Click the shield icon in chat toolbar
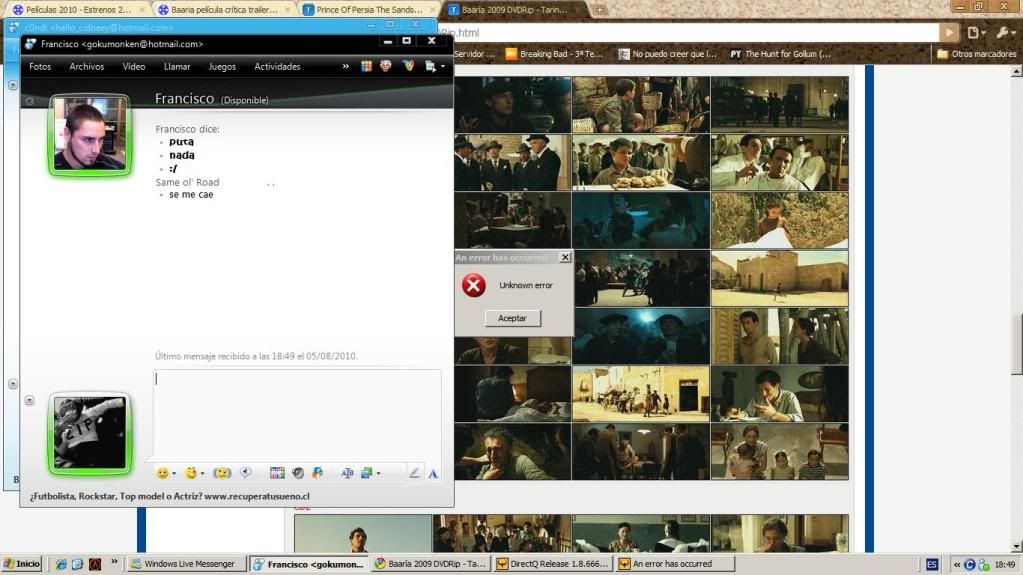The height and width of the screenshot is (575, 1023). pos(408,65)
